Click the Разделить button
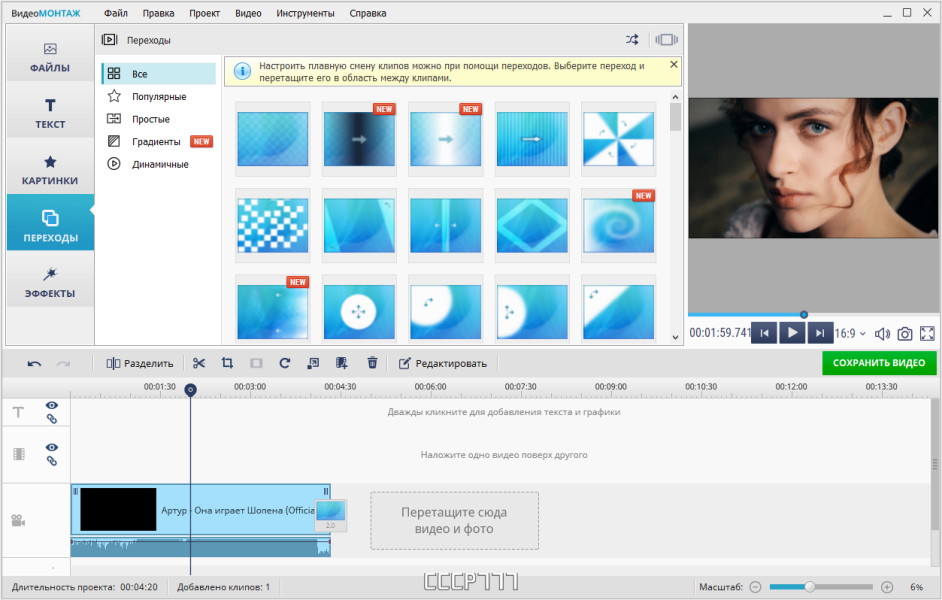The width and height of the screenshot is (942, 600). 140,363
